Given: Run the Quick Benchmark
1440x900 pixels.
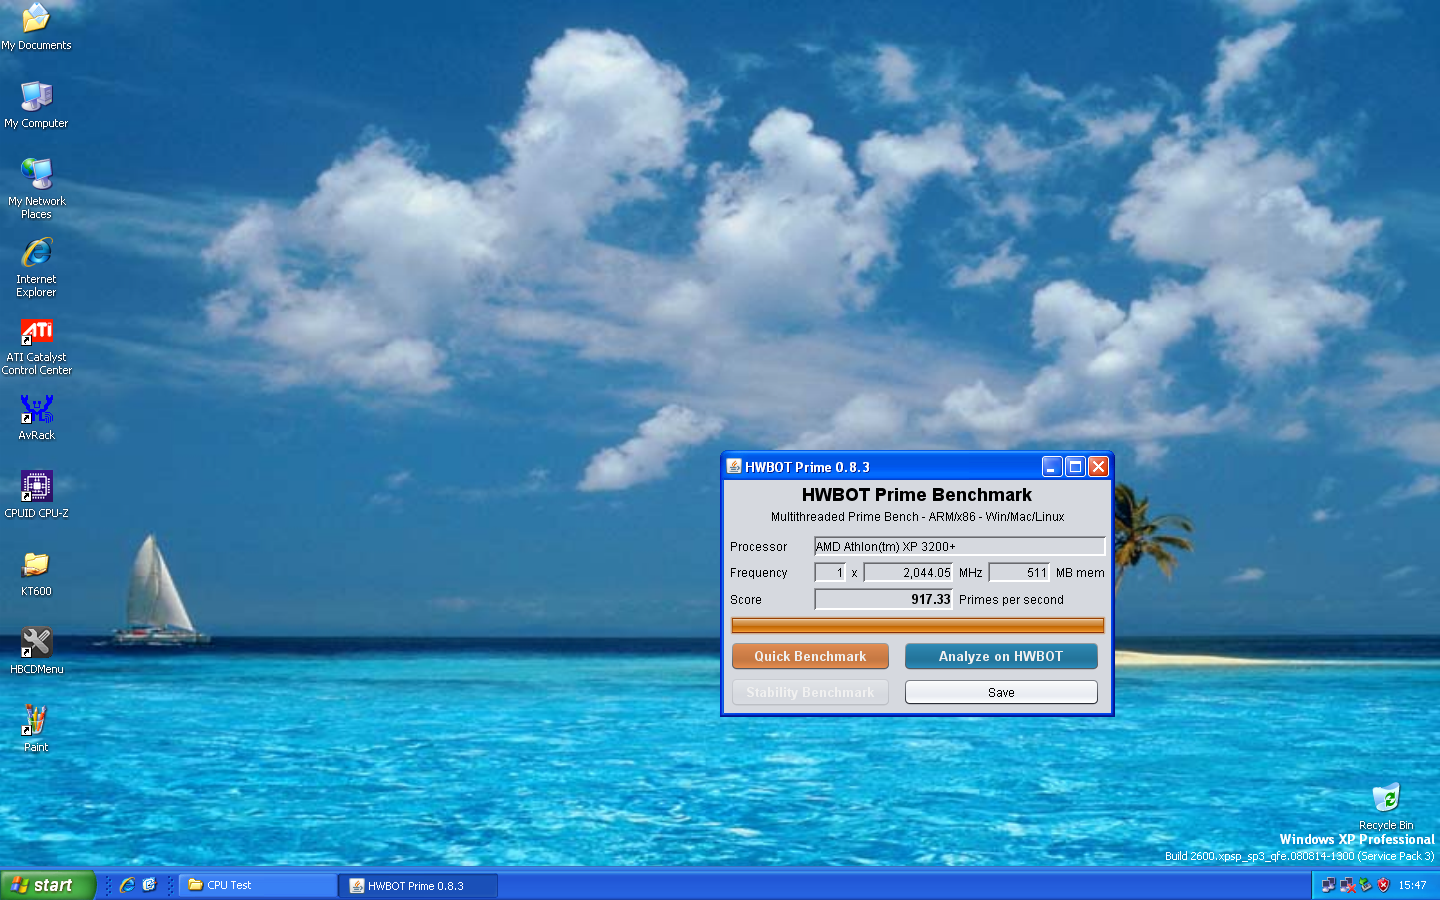Looking at the screenshot, I should pos(810,656).
